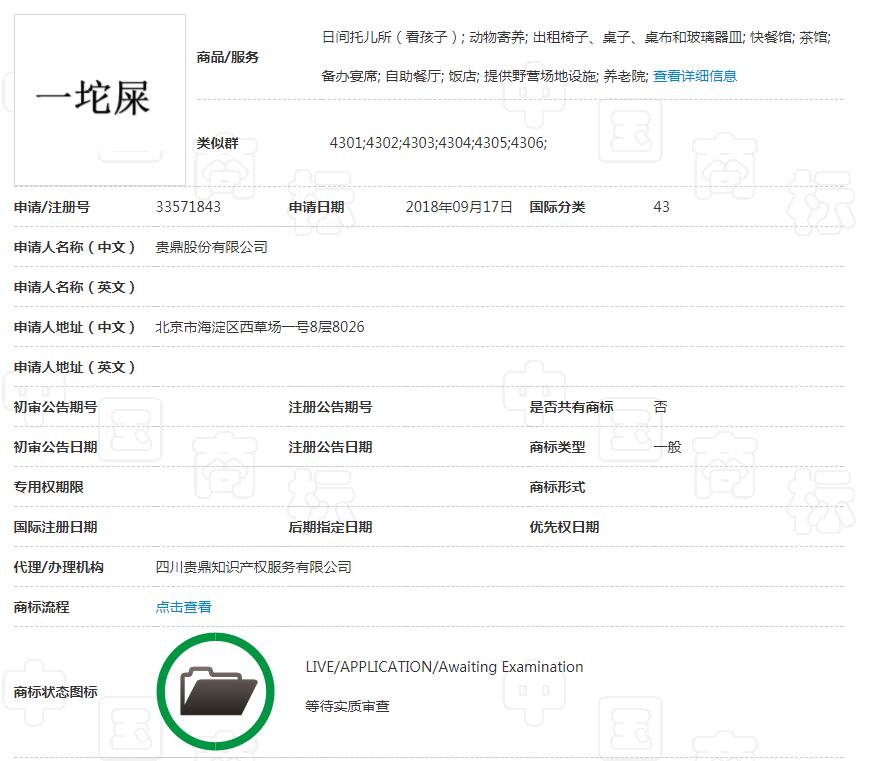Click the registration number 33571843
The height and width of the screenshot is (761, 870).
click(x=188, y=207)
